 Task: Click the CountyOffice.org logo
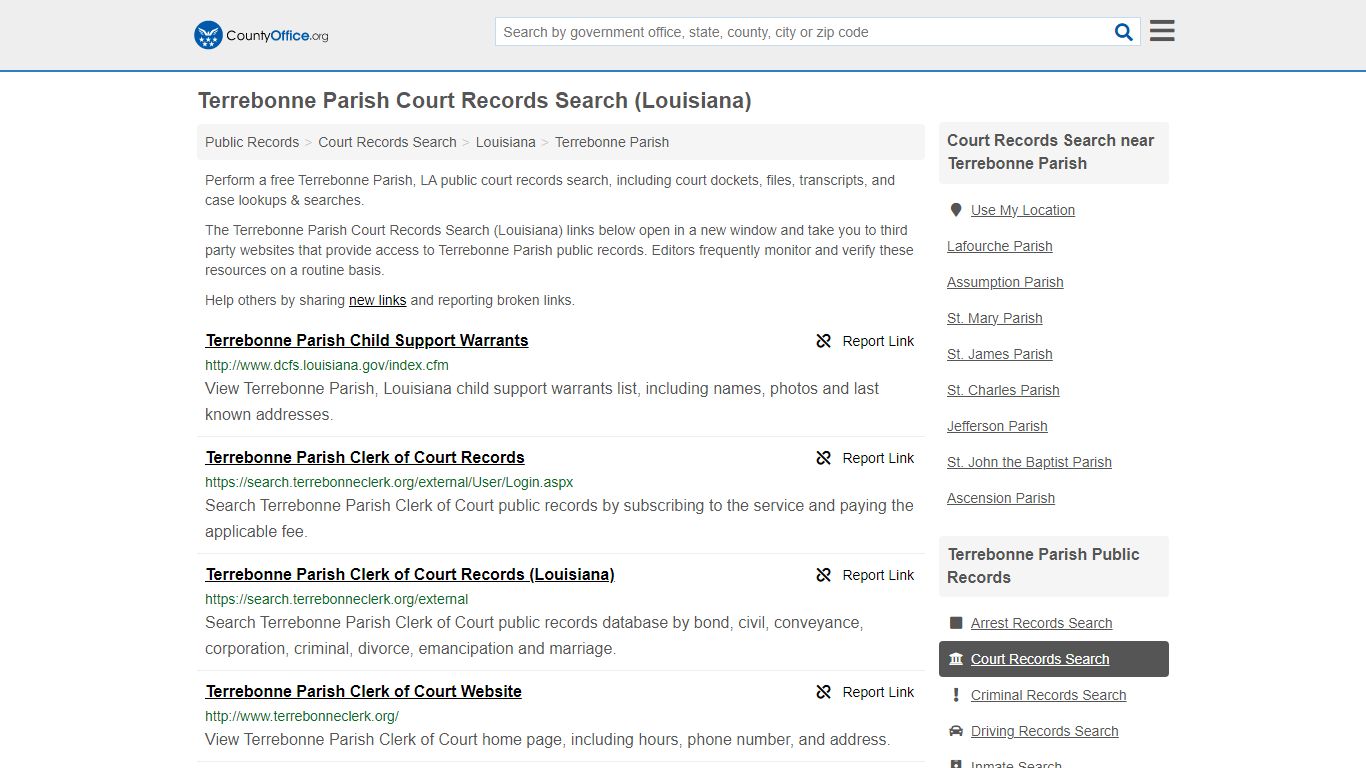pos(261,35)
